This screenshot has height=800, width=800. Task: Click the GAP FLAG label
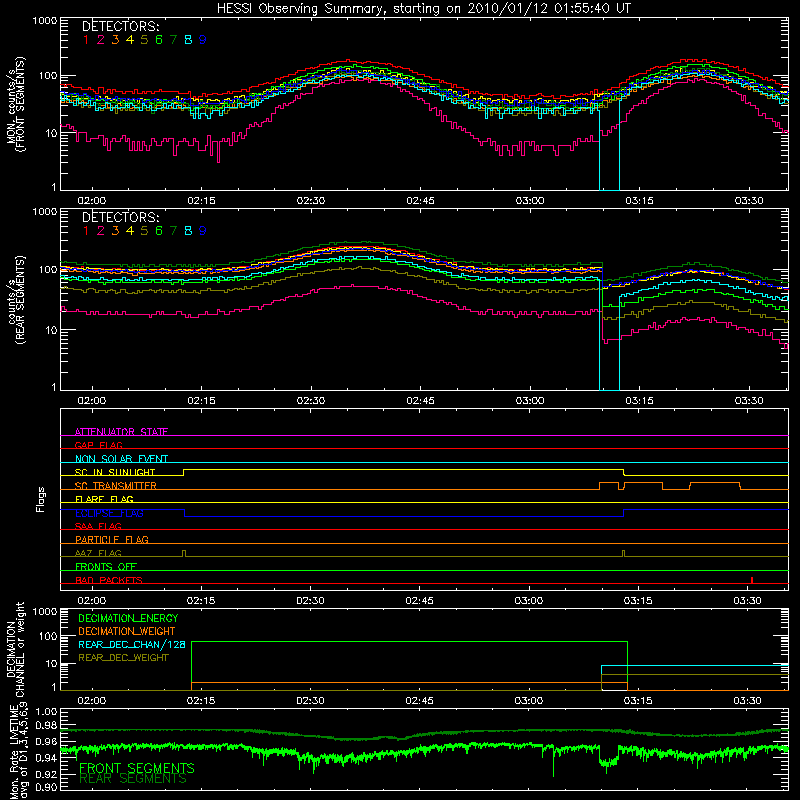(x=98, y=445)
